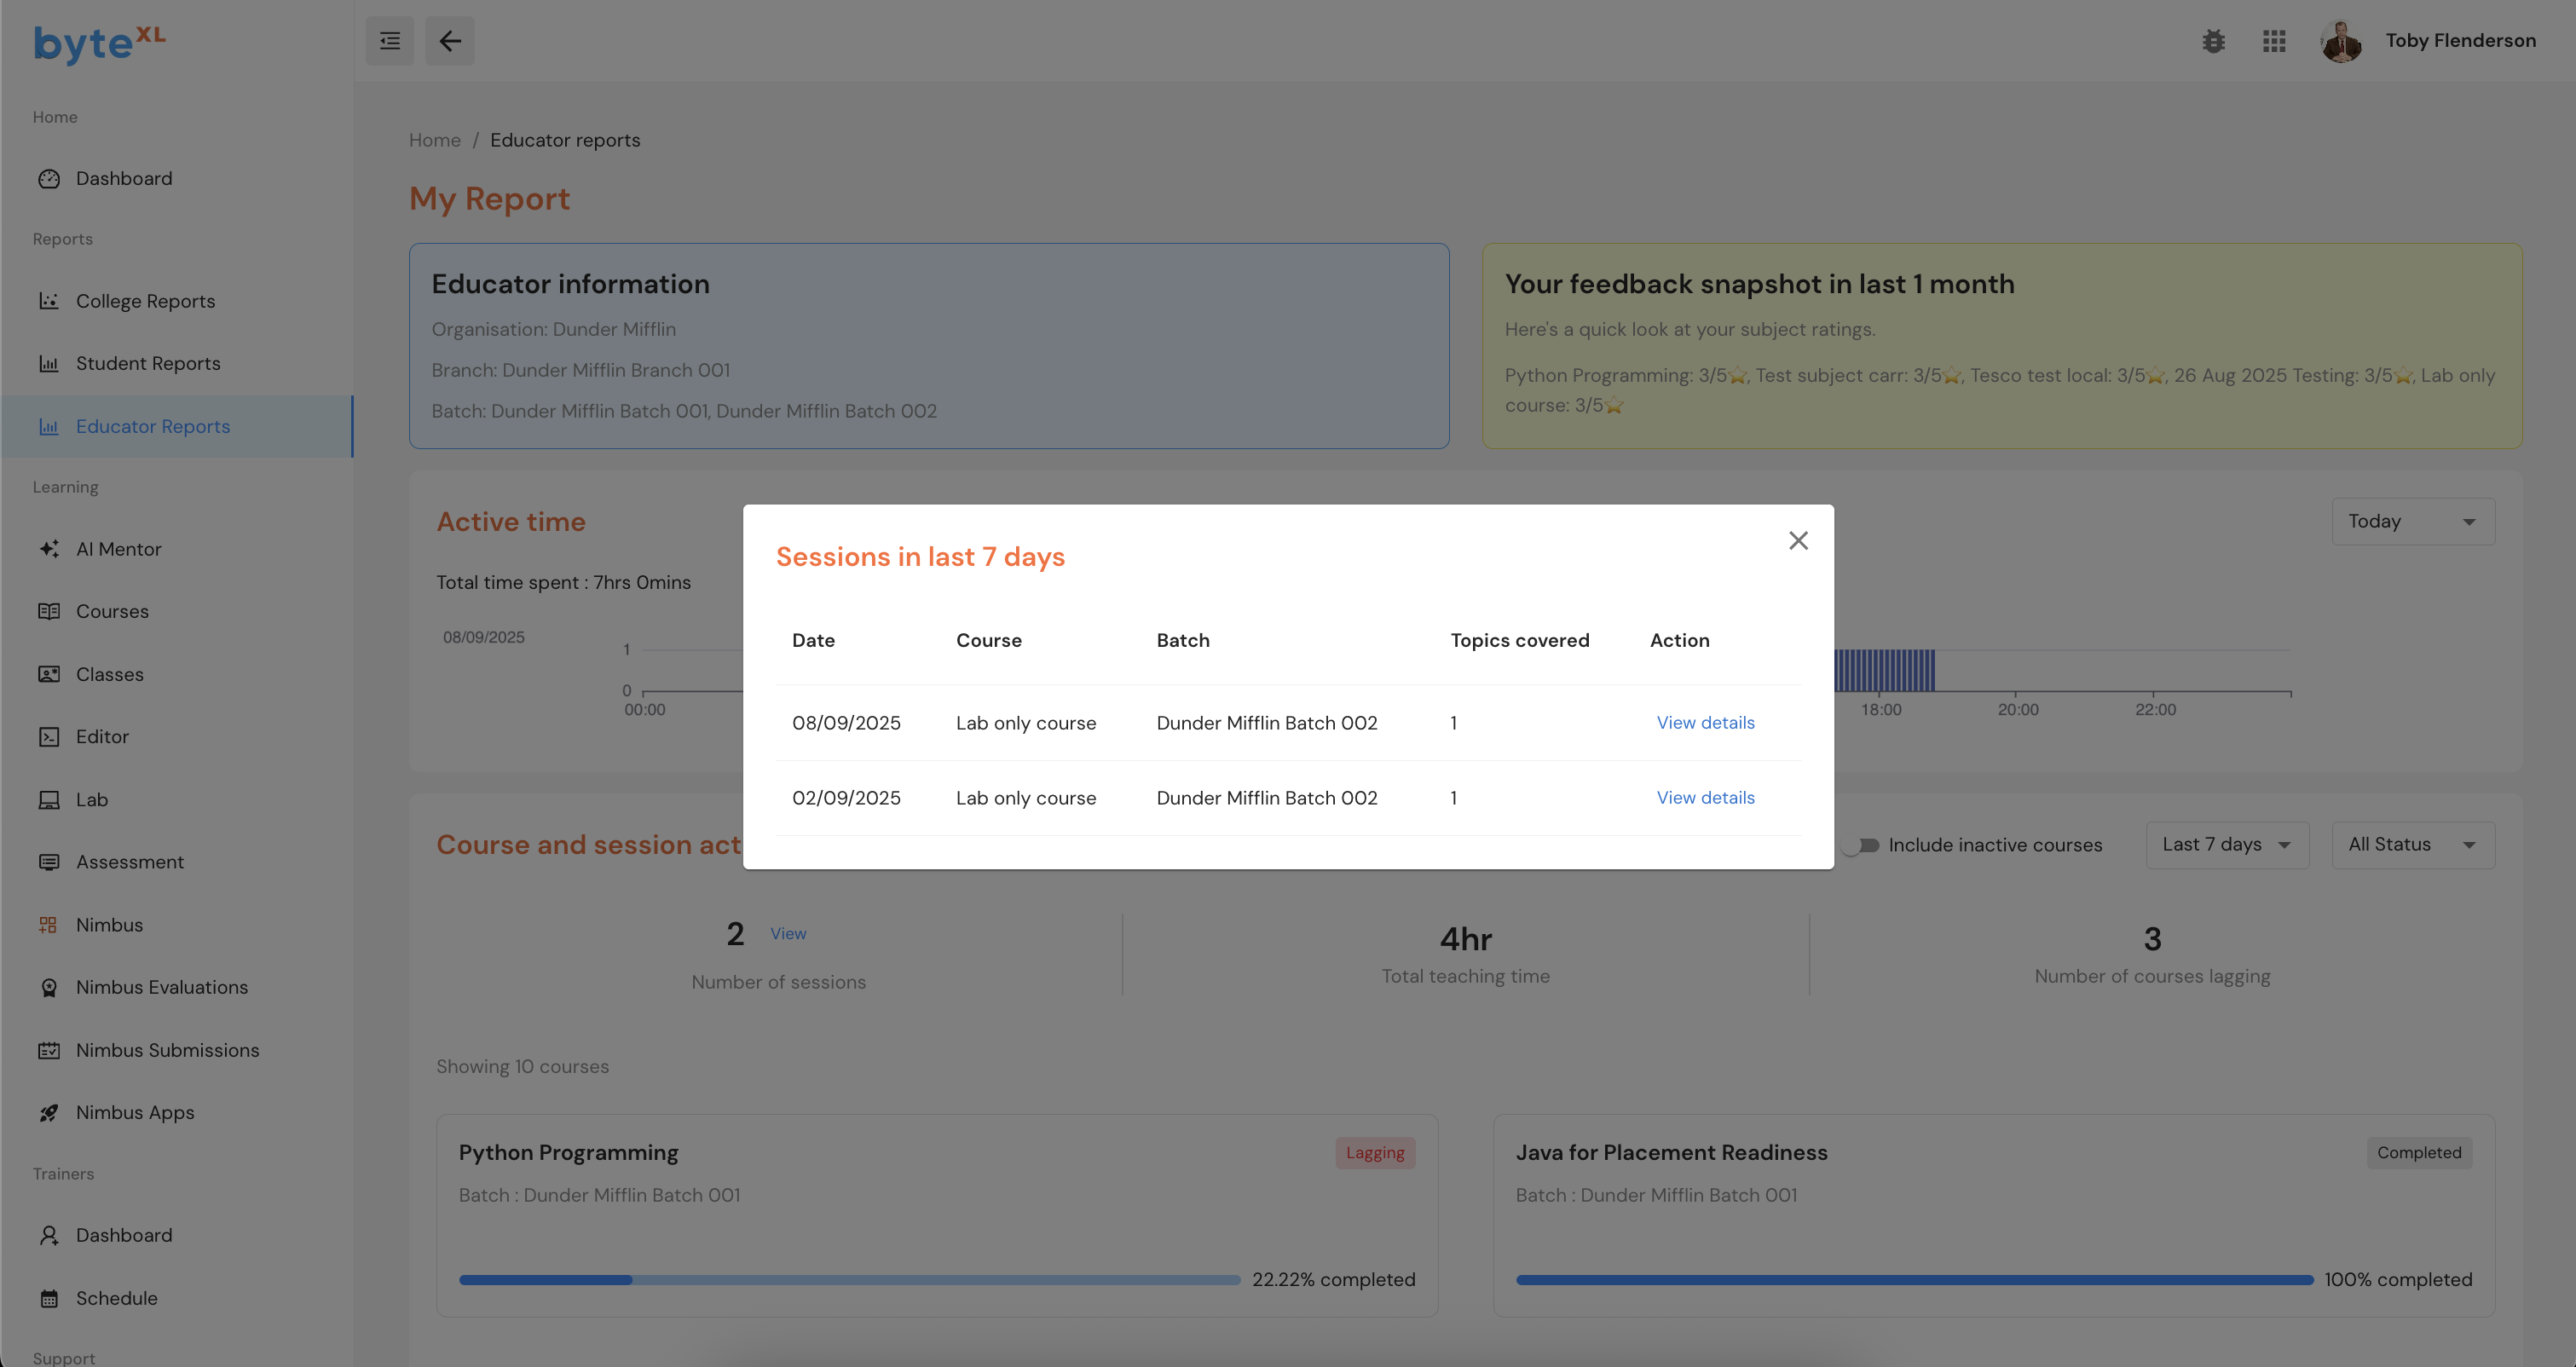Select College Reports menu item
The height and width of the screenshot is (1367, 2576).
point(145,301)
